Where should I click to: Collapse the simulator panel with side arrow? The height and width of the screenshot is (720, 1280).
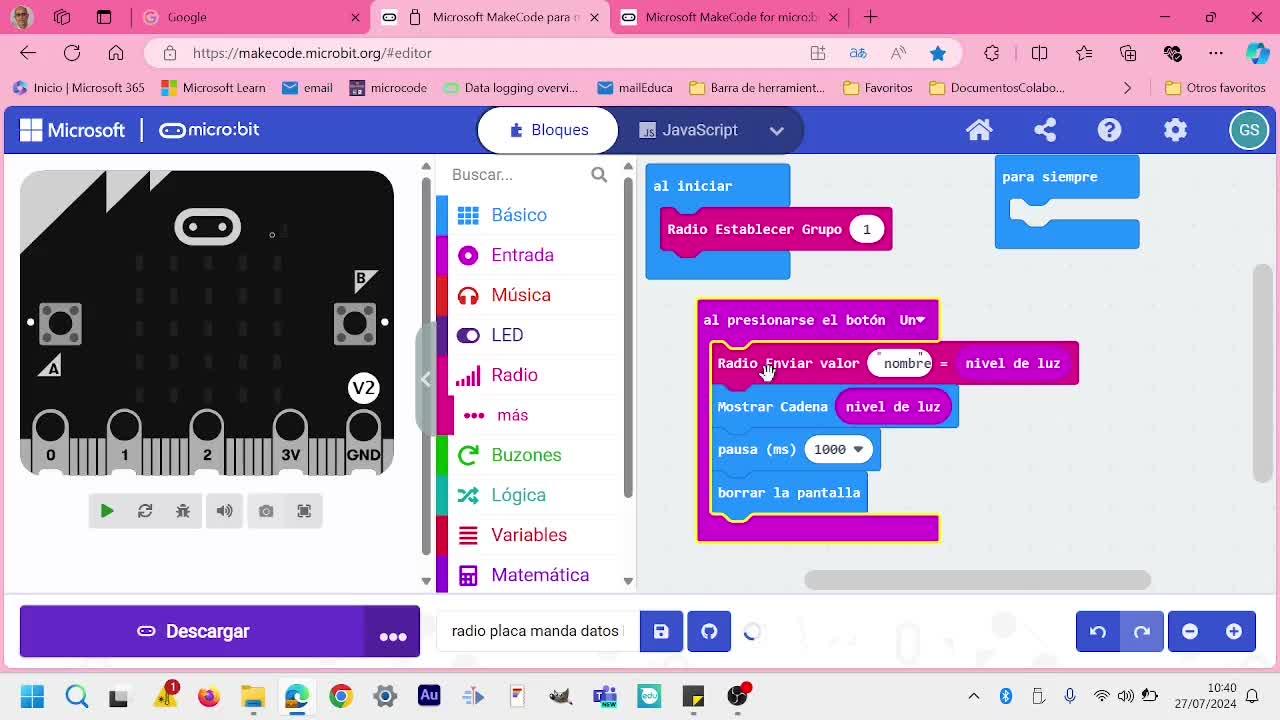(425, 379)
